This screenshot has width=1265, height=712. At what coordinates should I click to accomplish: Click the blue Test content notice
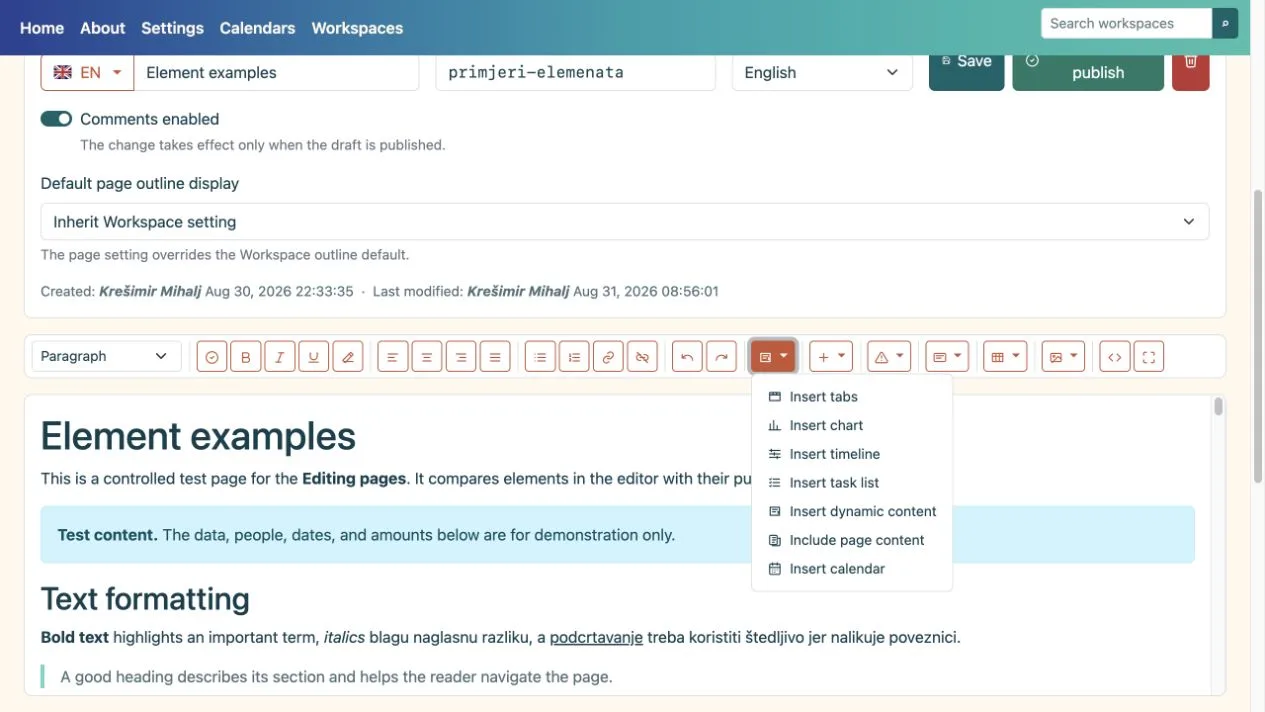[618, 535]
